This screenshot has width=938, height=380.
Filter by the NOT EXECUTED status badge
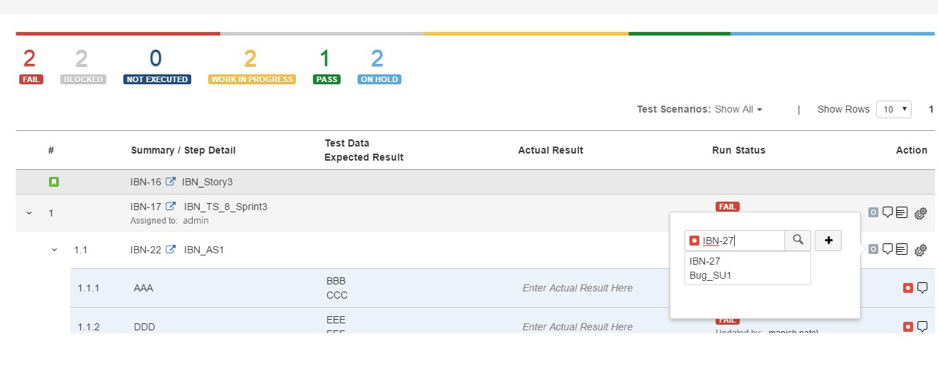(157, 80)
